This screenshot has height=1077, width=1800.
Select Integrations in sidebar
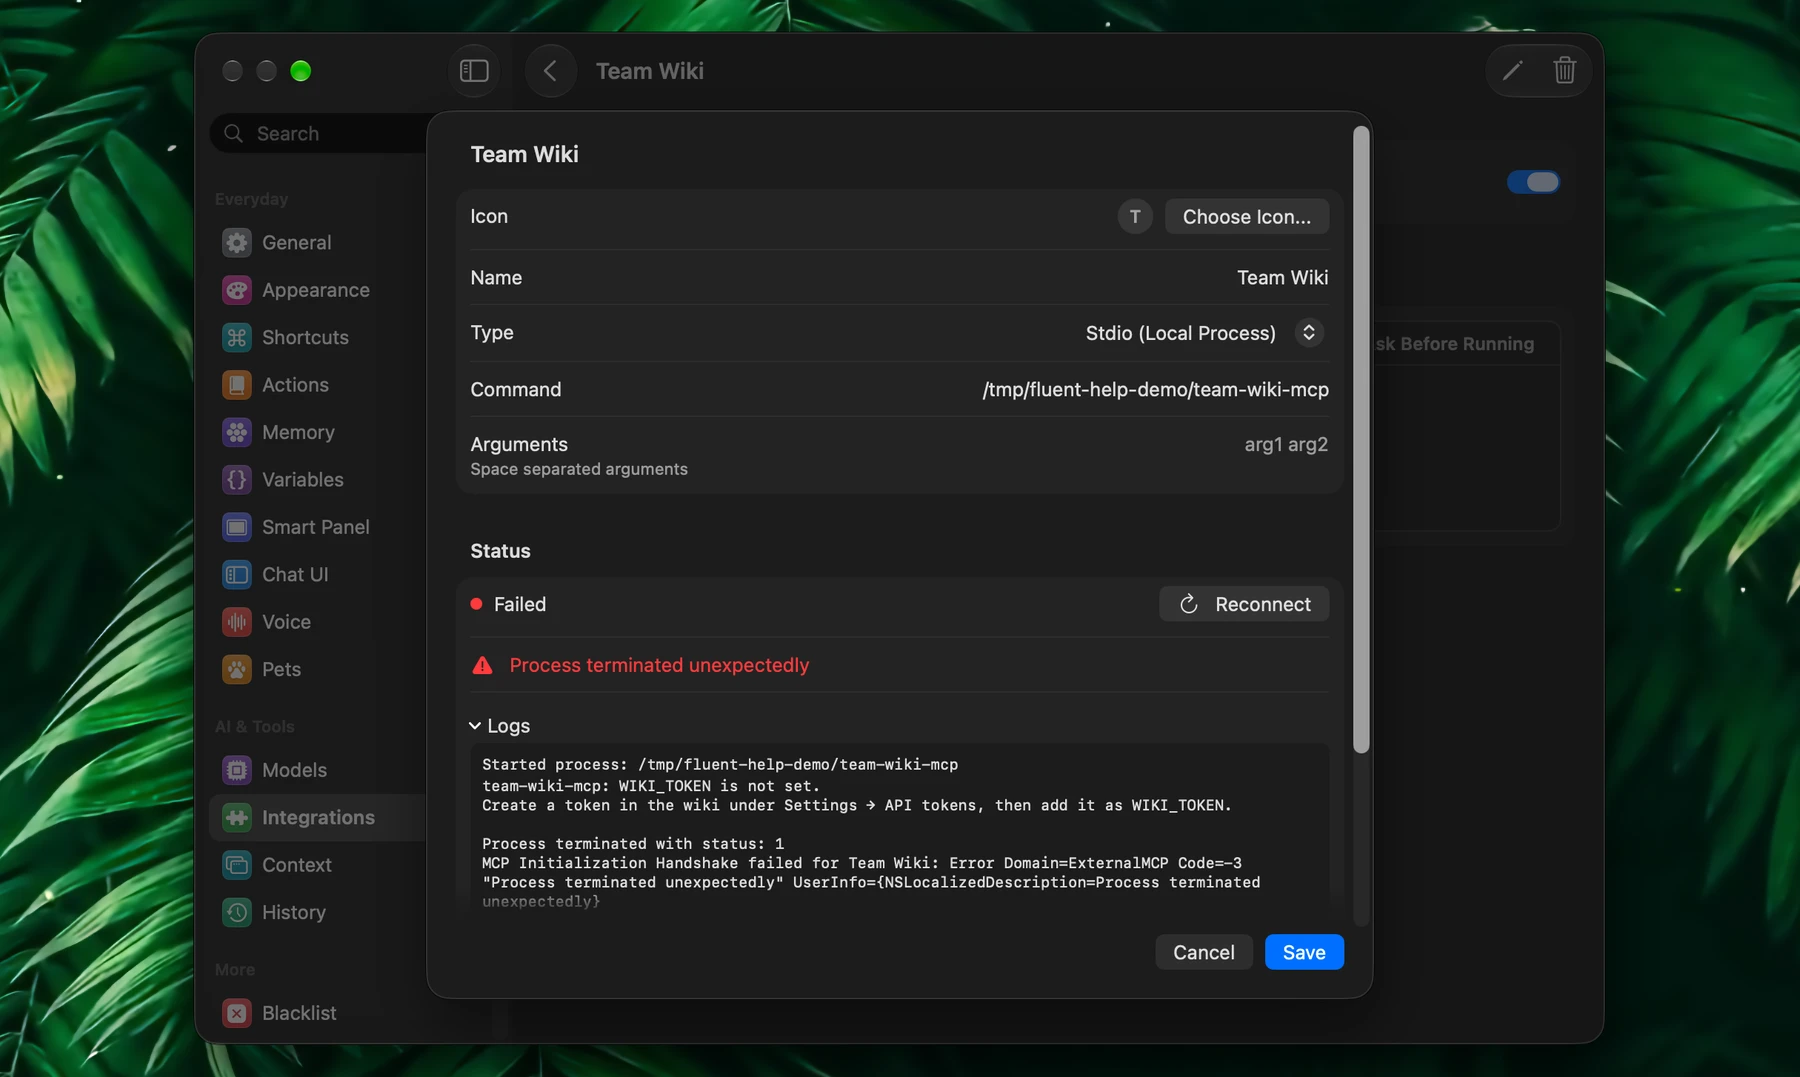click(318, 818)
